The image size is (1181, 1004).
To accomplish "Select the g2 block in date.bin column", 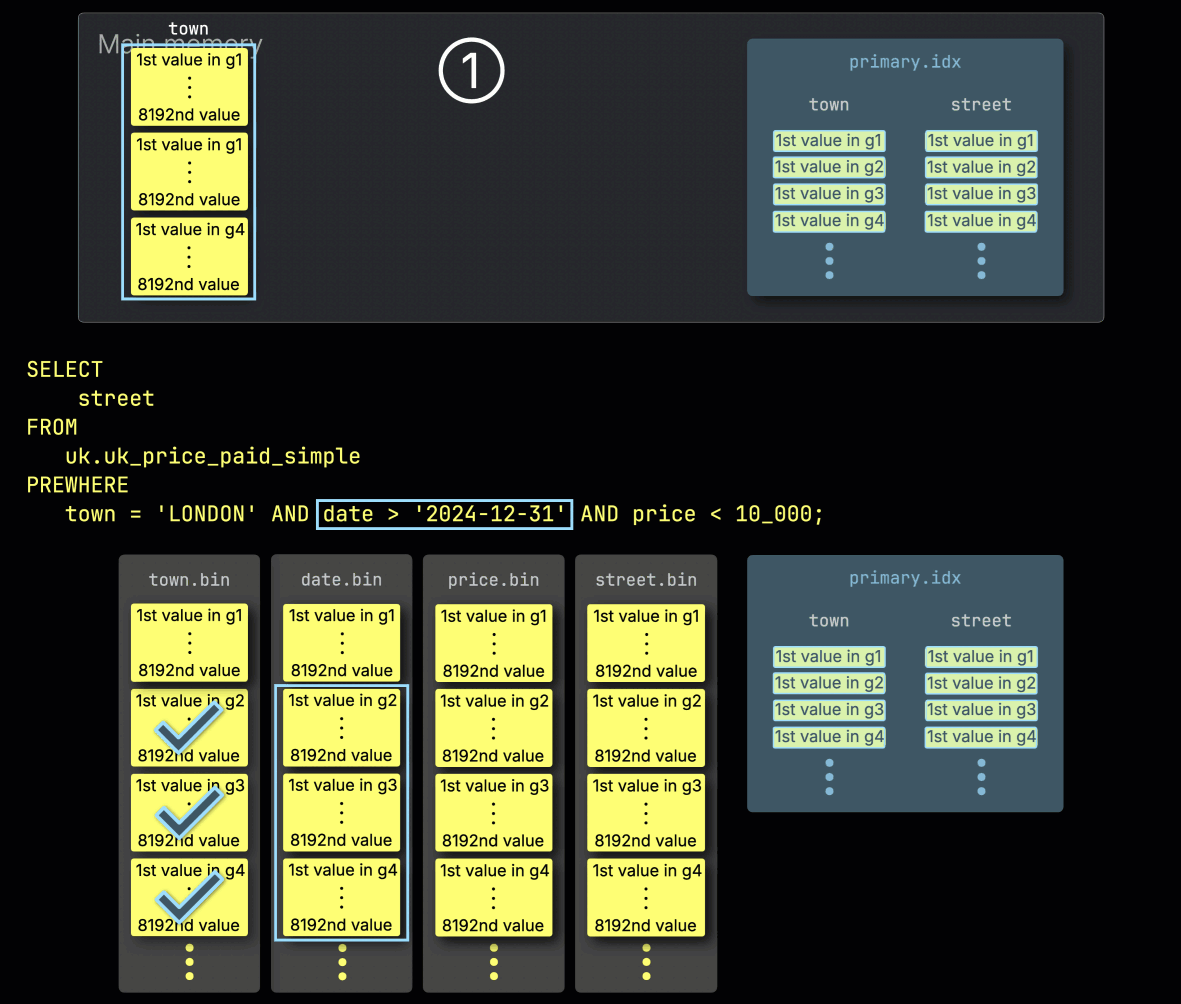I will click(342, 728).
